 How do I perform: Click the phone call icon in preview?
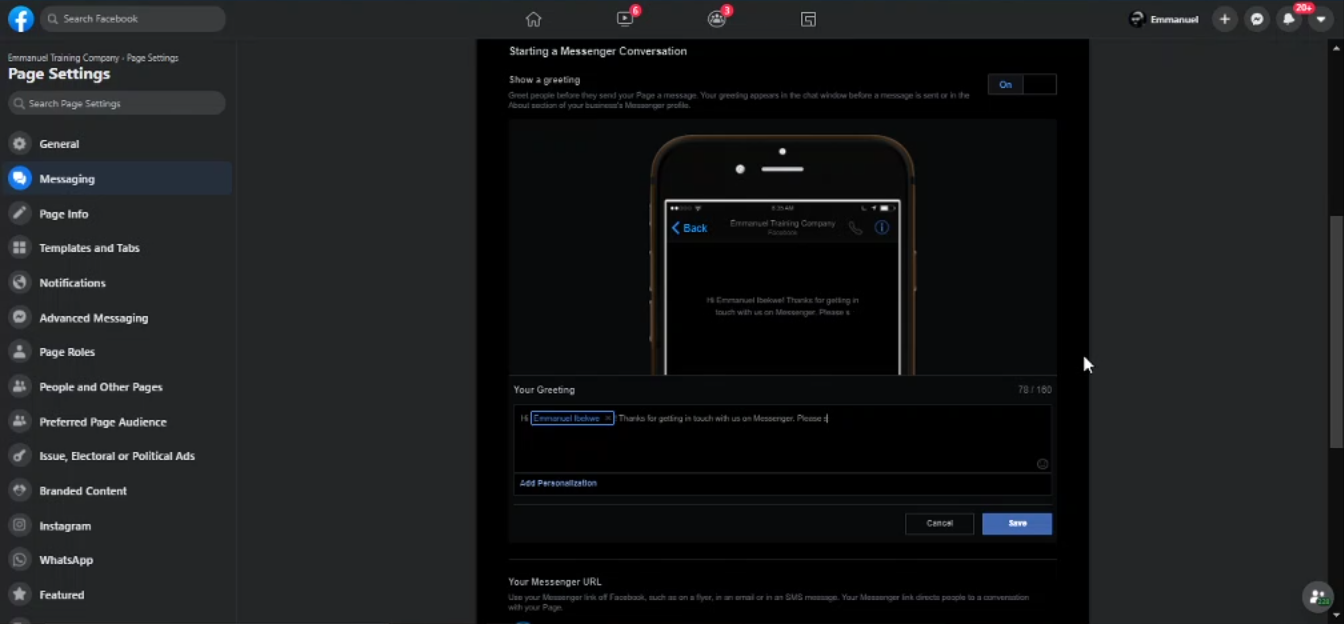click(x=855, y=228)
